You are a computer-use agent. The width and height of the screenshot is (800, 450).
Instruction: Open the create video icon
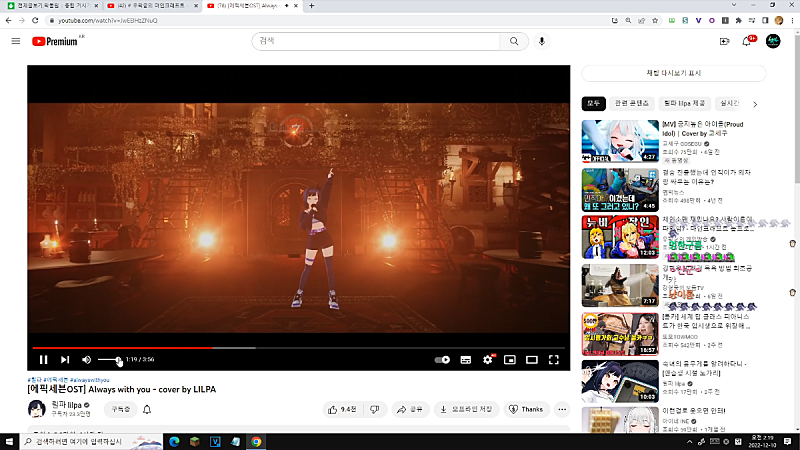tap(724, 41)
